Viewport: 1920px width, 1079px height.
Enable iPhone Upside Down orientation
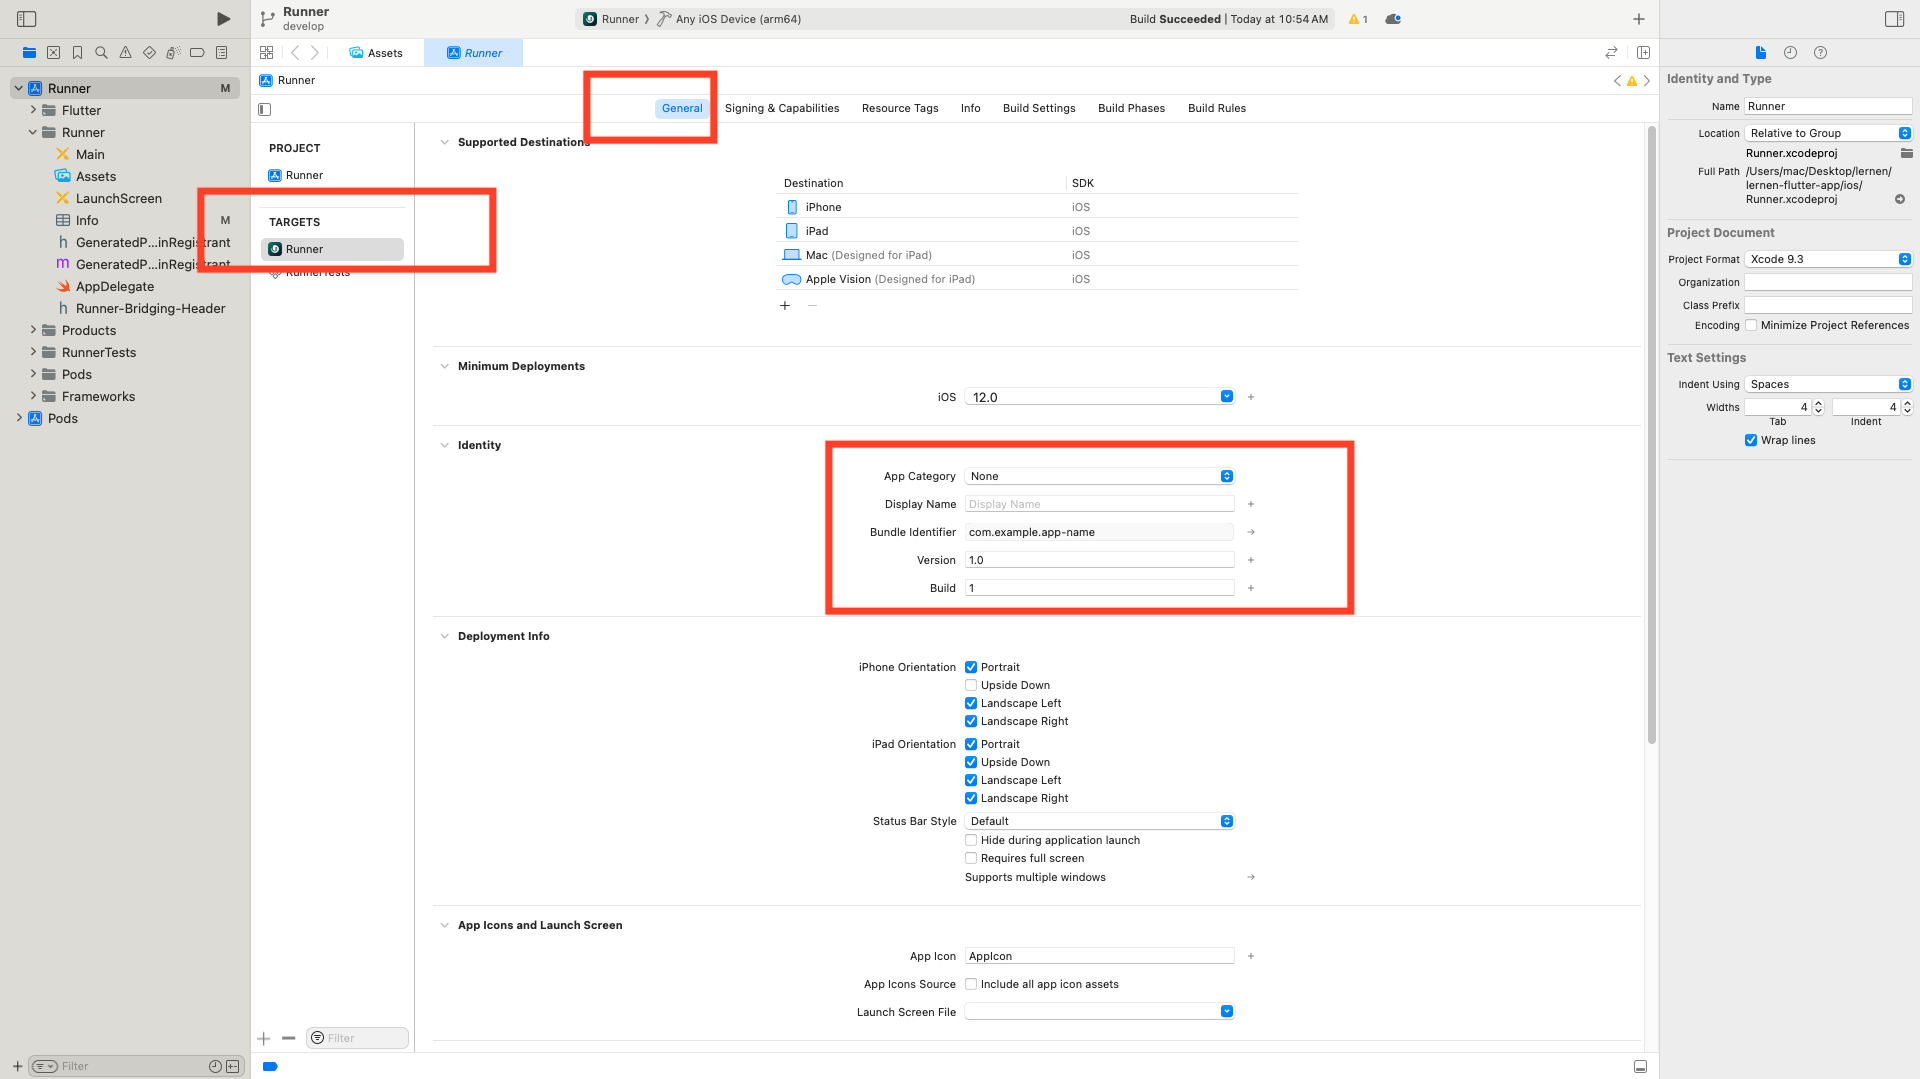click(970, 685)
